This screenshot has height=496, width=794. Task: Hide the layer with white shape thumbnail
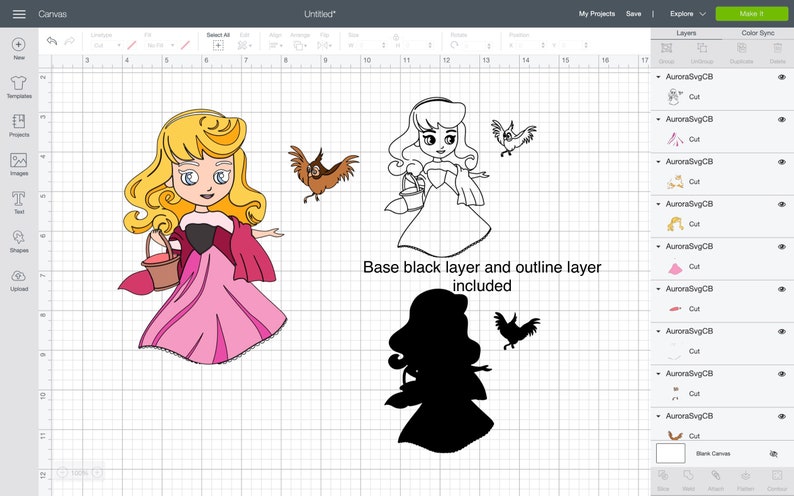pos(782,332)
